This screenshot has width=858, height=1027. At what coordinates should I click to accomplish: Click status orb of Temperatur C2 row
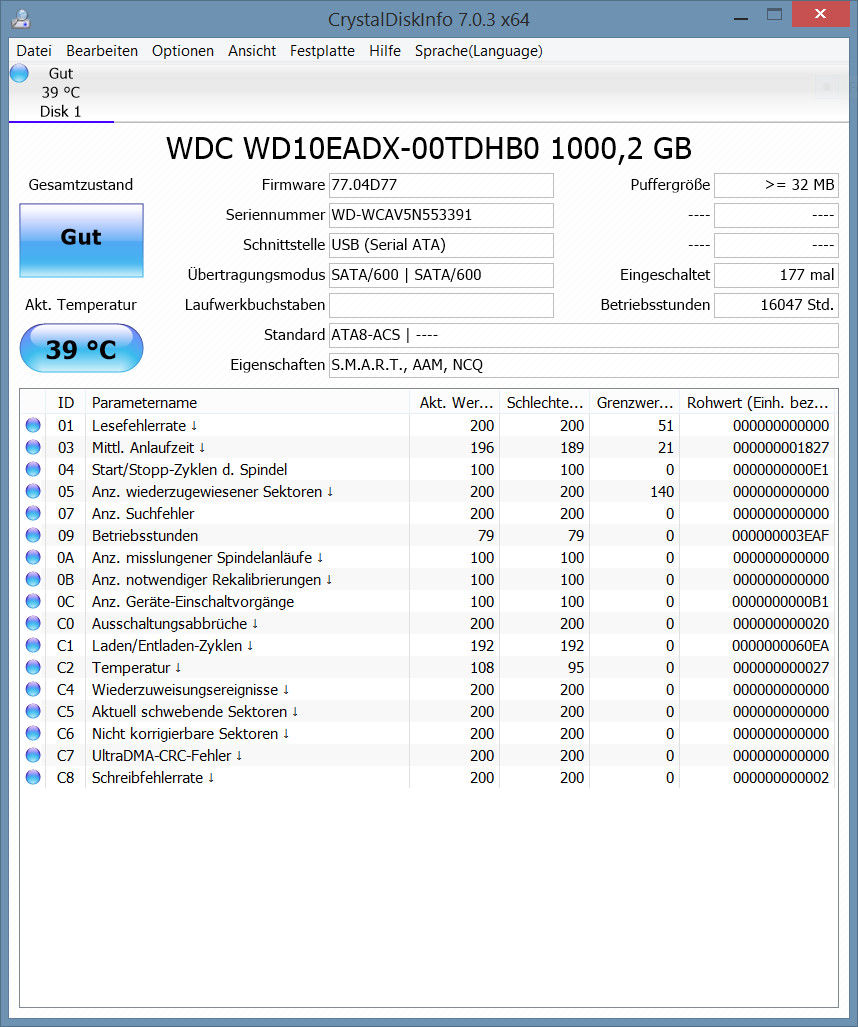[x=33, y=667]
